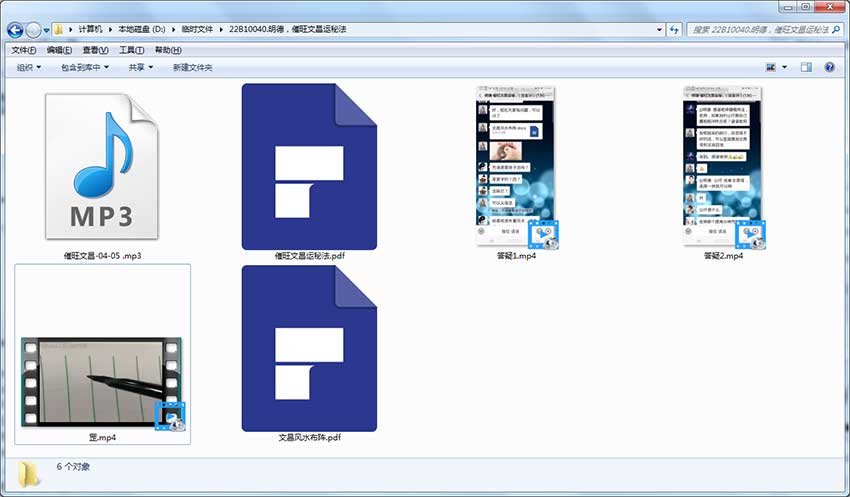Open the 组织 dropdown

(29, 67)
